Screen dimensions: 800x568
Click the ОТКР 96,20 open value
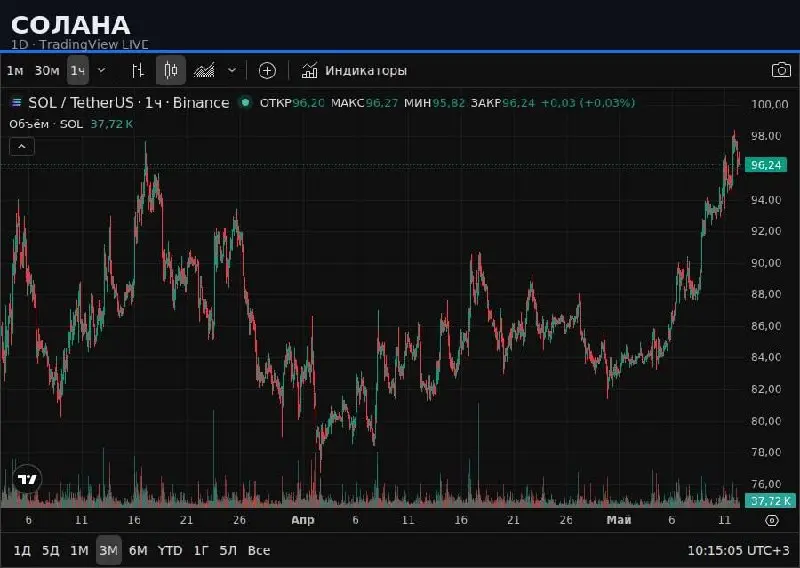[x=292, y=103]
